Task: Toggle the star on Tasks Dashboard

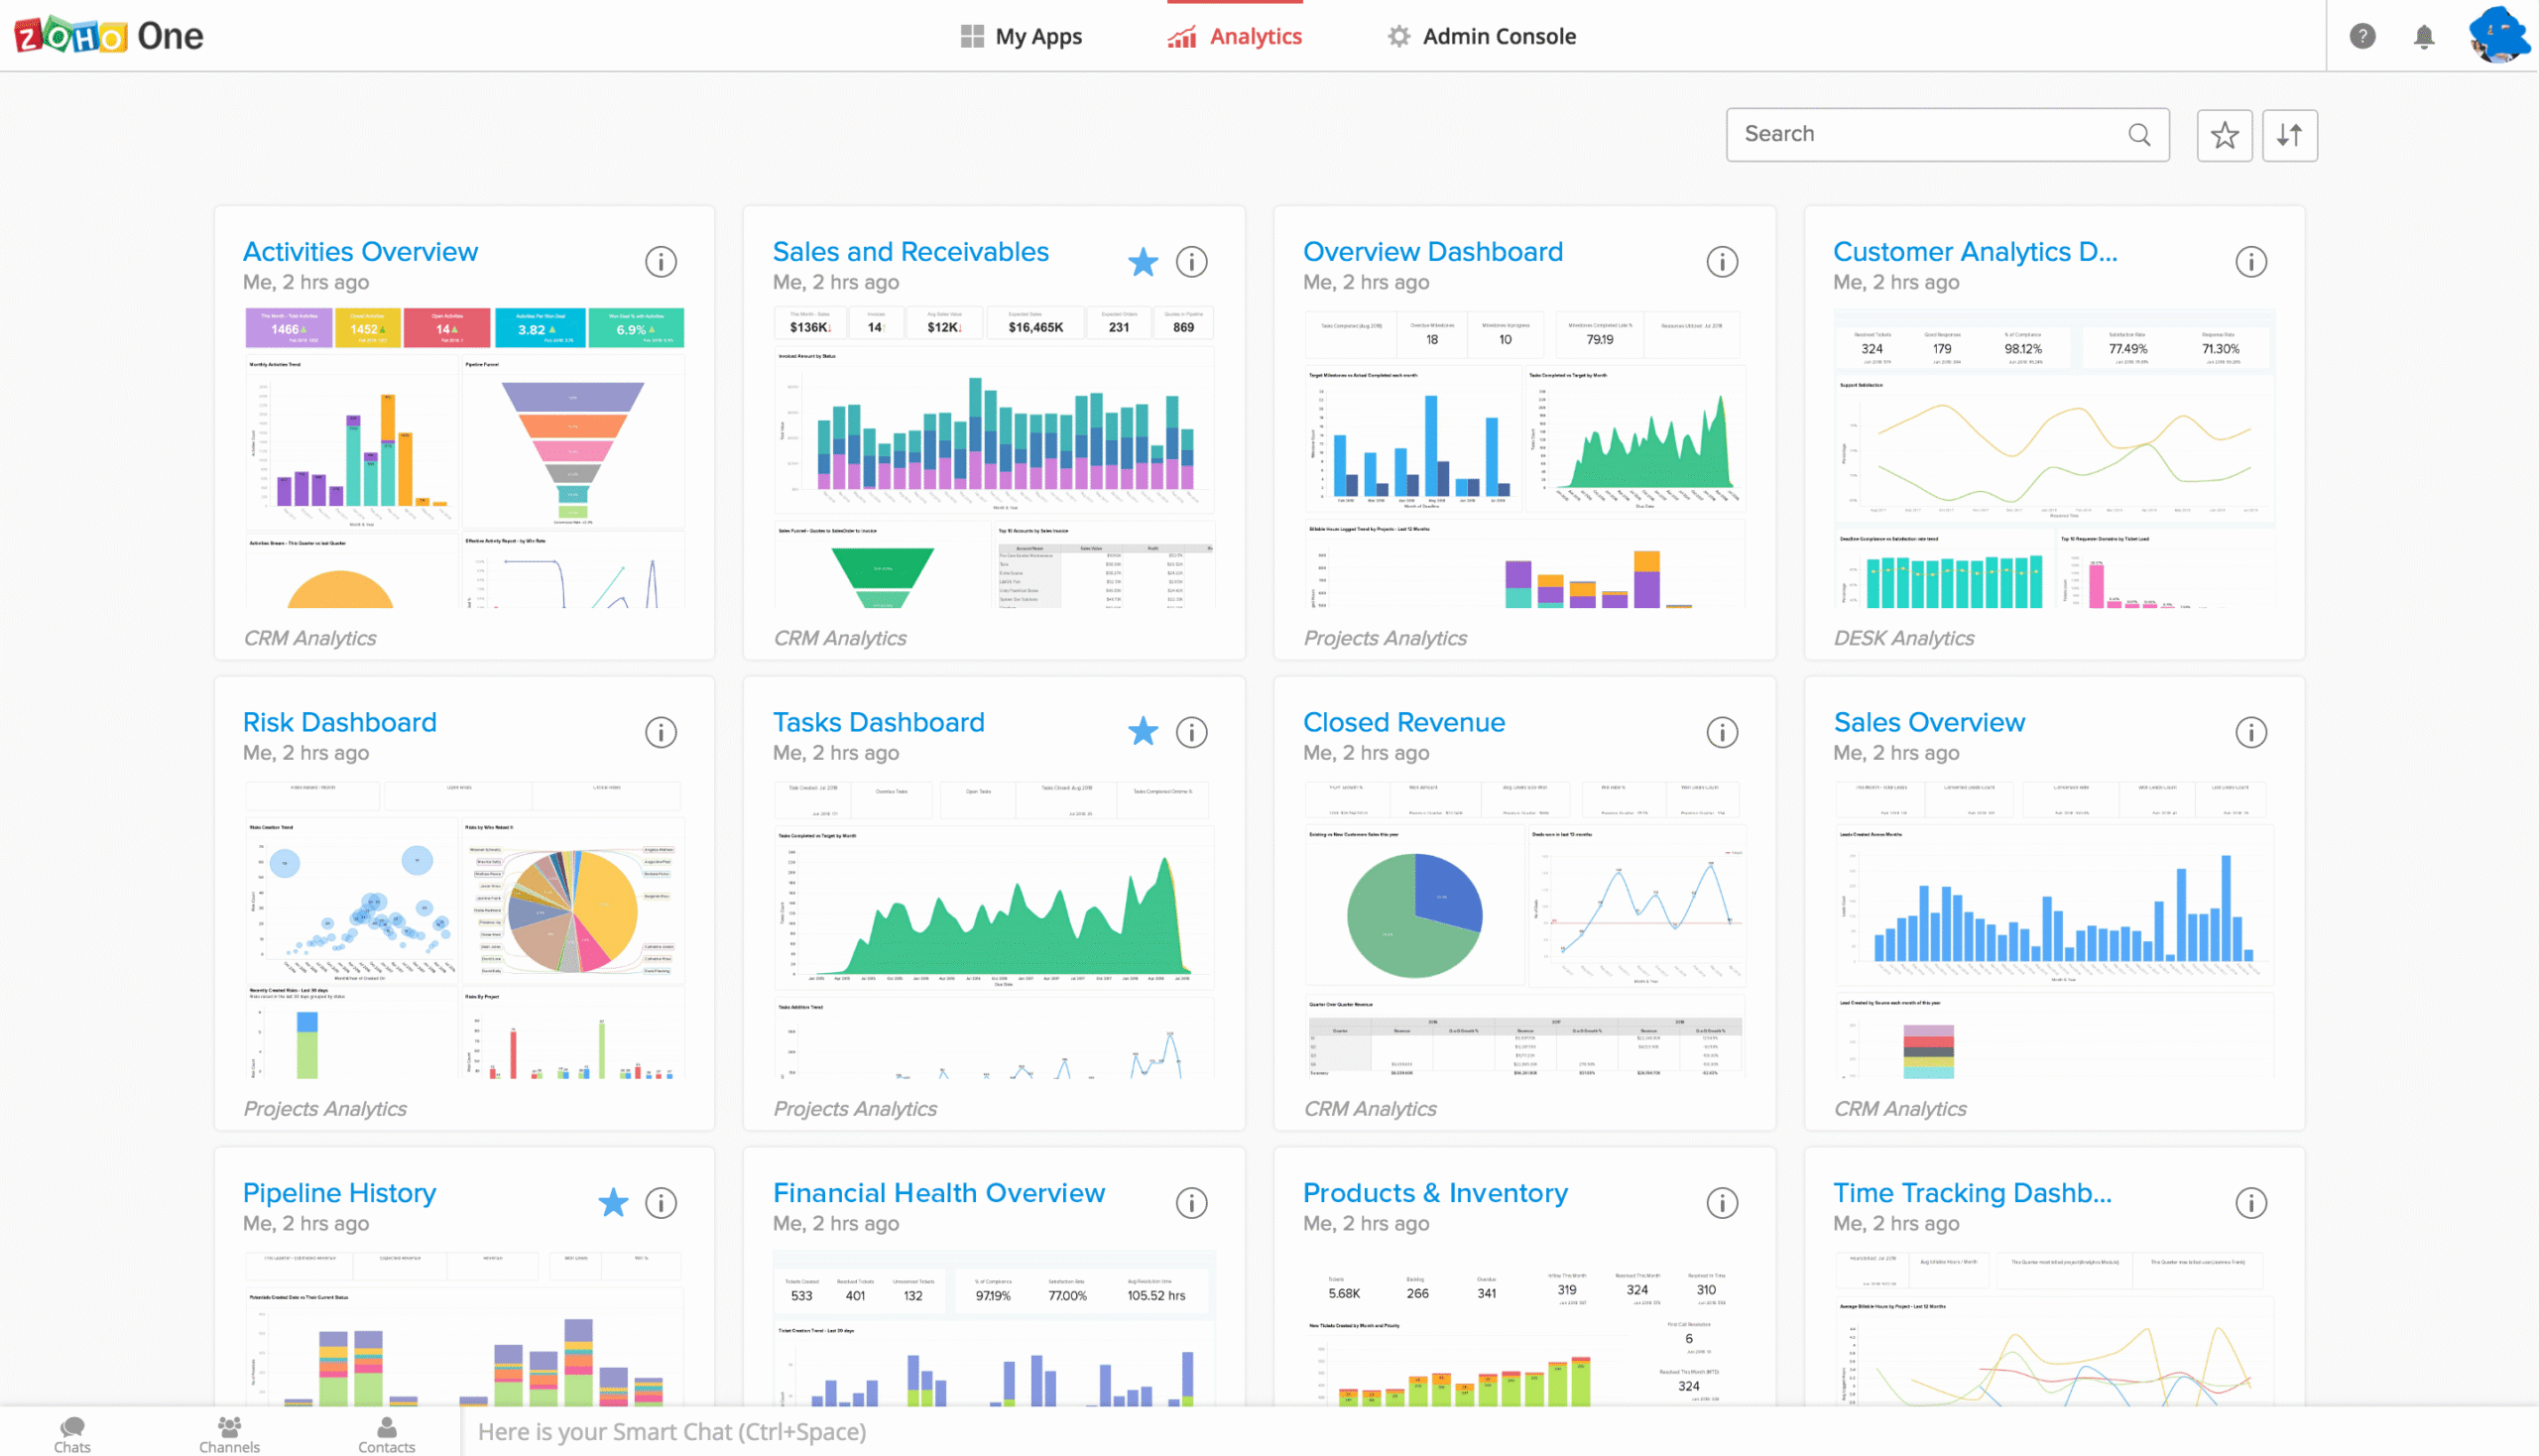Action: tap(1143, 731)
